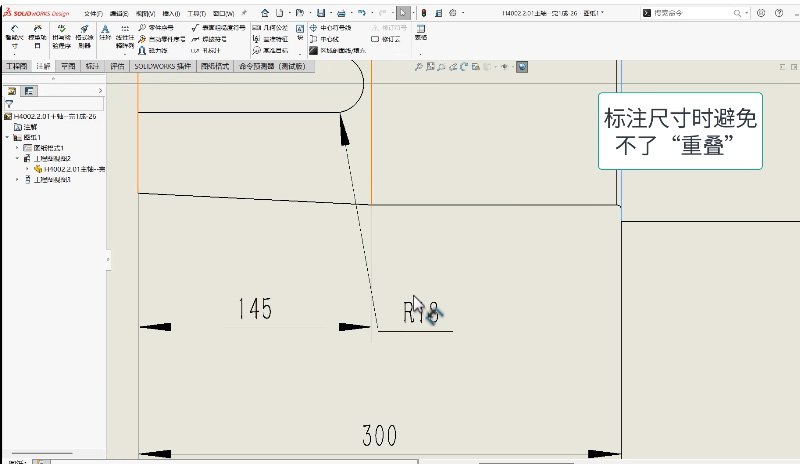Open the 编辑(E) menu
The image size is (800, 464).
119,14
